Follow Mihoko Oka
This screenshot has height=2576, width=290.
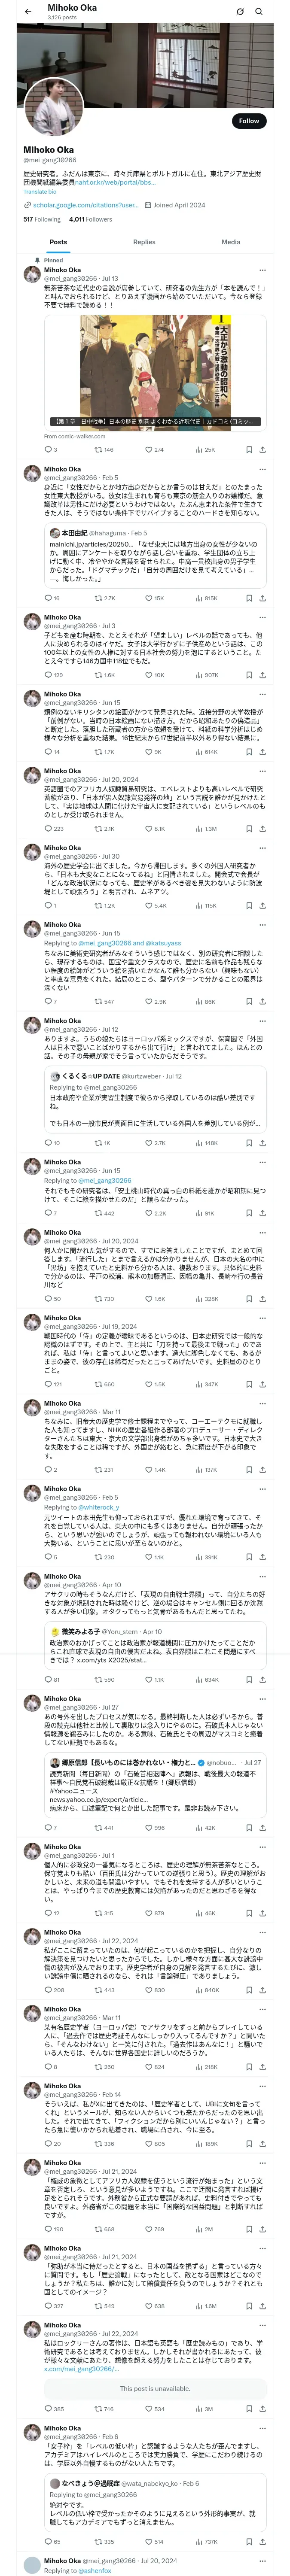[x=248, y=121]
